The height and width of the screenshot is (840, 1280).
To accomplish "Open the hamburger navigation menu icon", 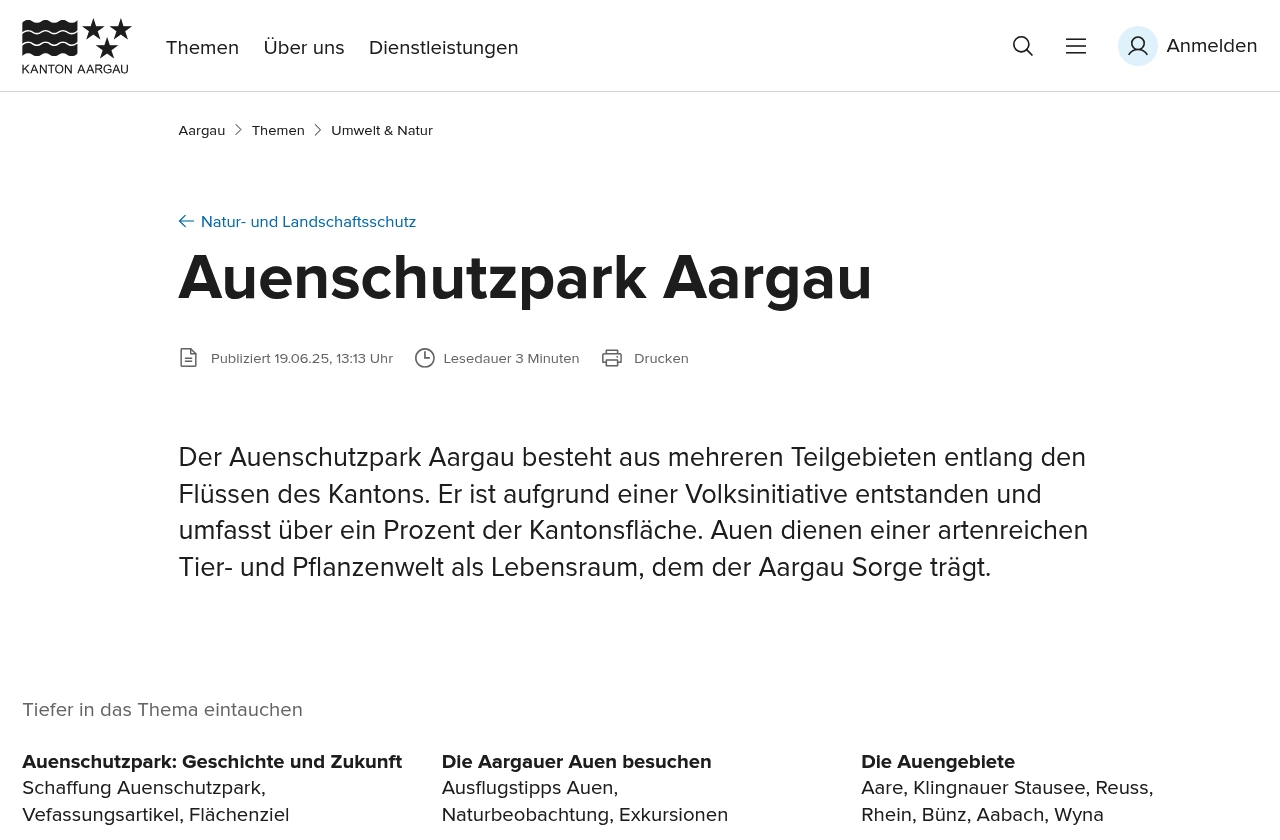I will [1076, 46].
